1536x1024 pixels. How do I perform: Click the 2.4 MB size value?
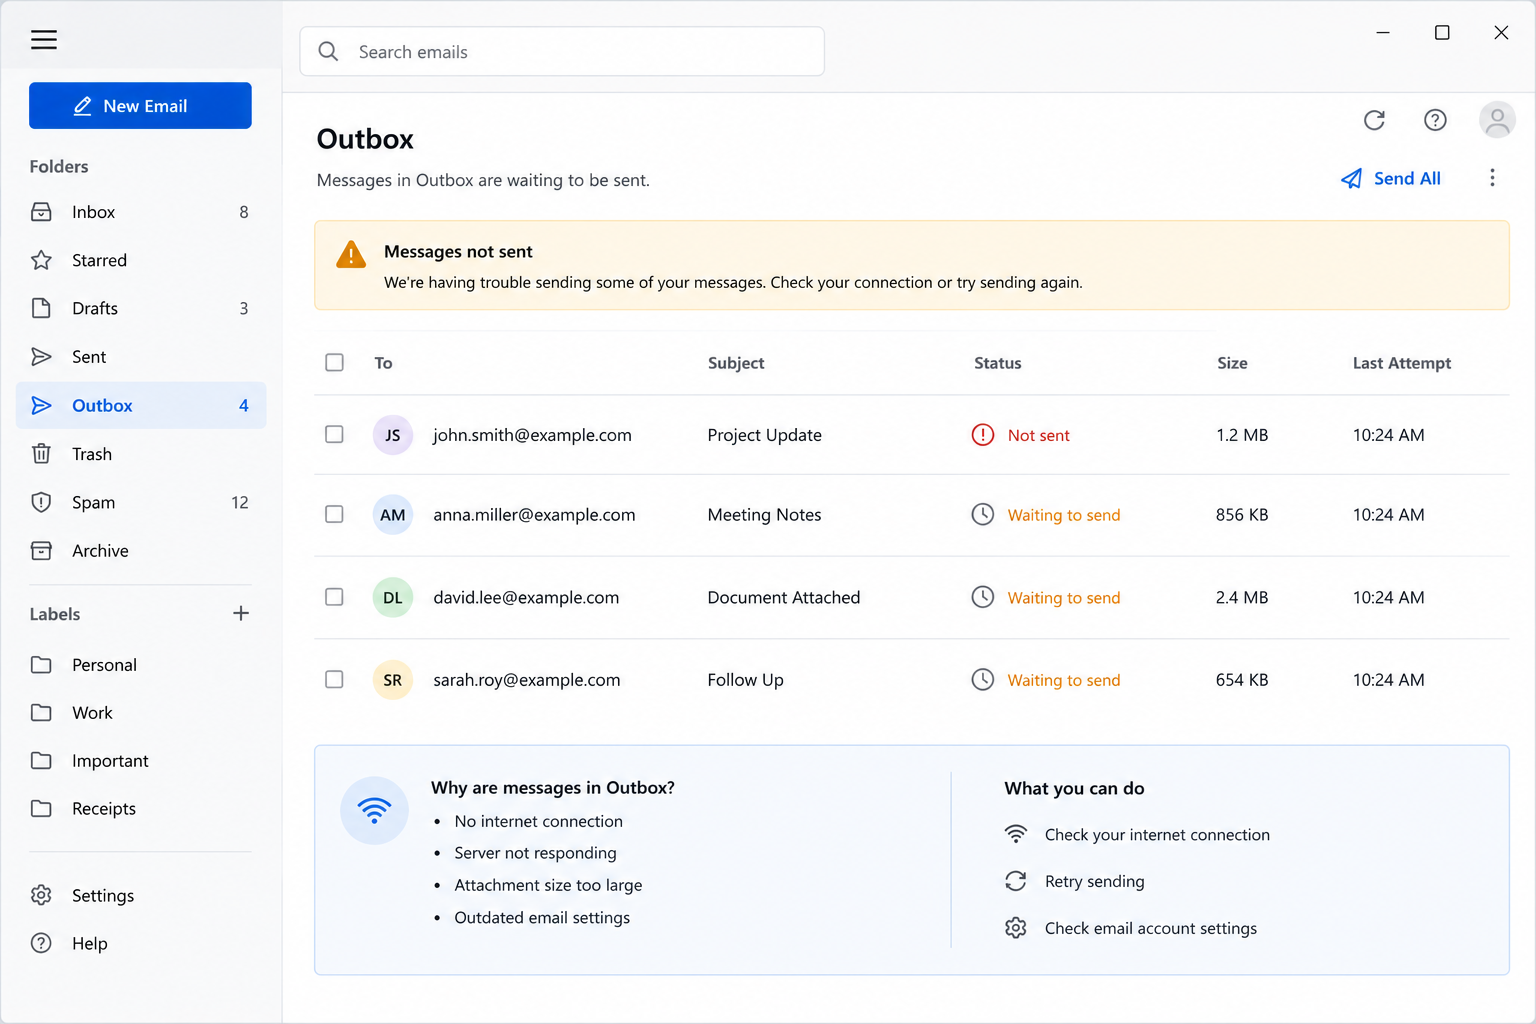tap(1242, 597)
